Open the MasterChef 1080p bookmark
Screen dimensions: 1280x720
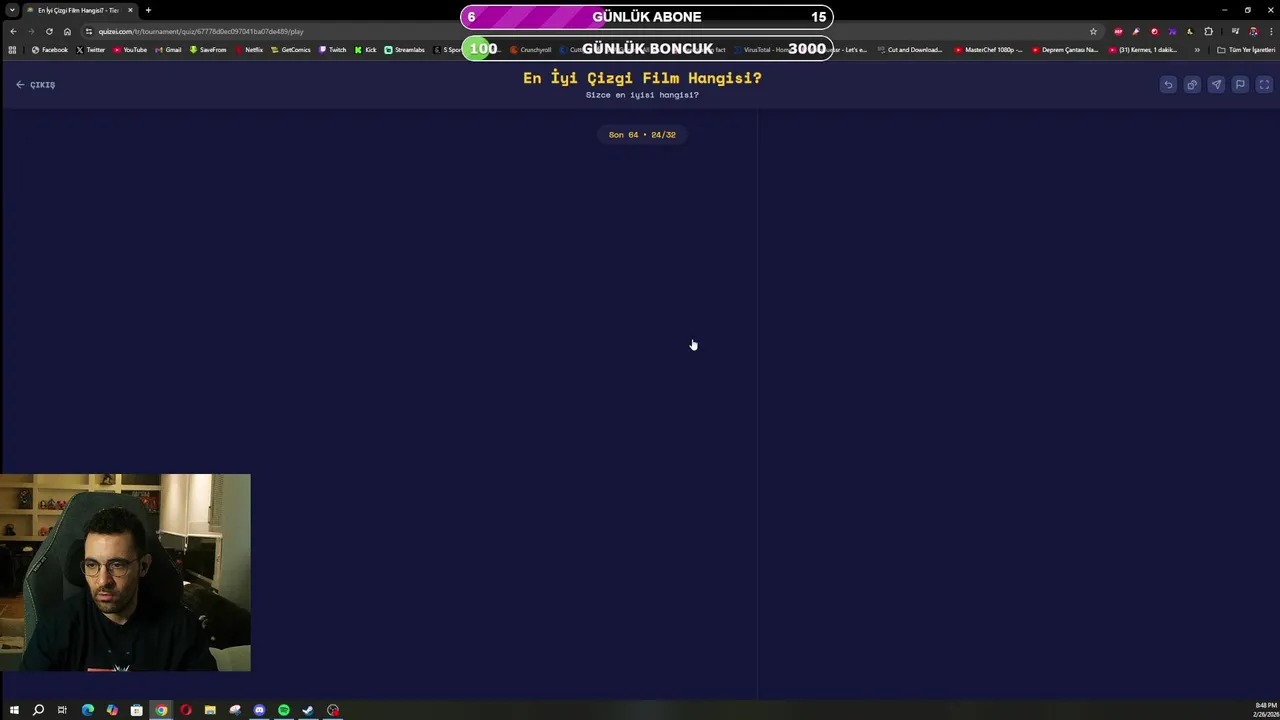[x=989, y=50]
